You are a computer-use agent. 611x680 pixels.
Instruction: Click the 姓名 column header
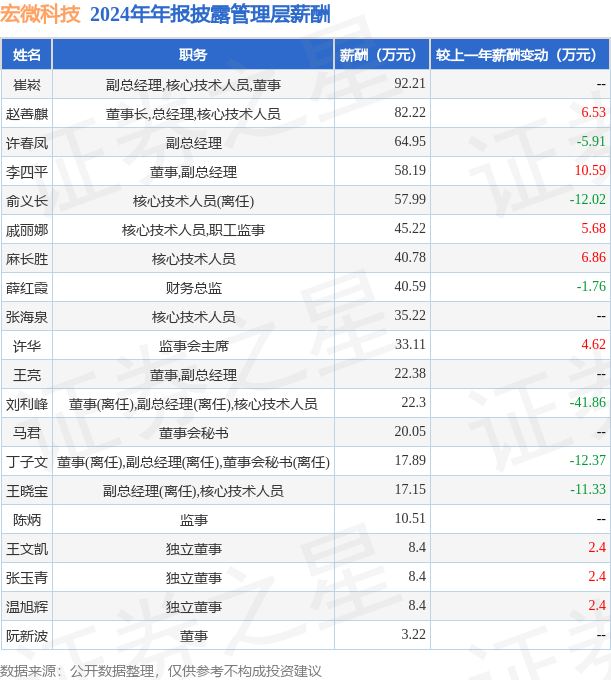click(26, 55)
